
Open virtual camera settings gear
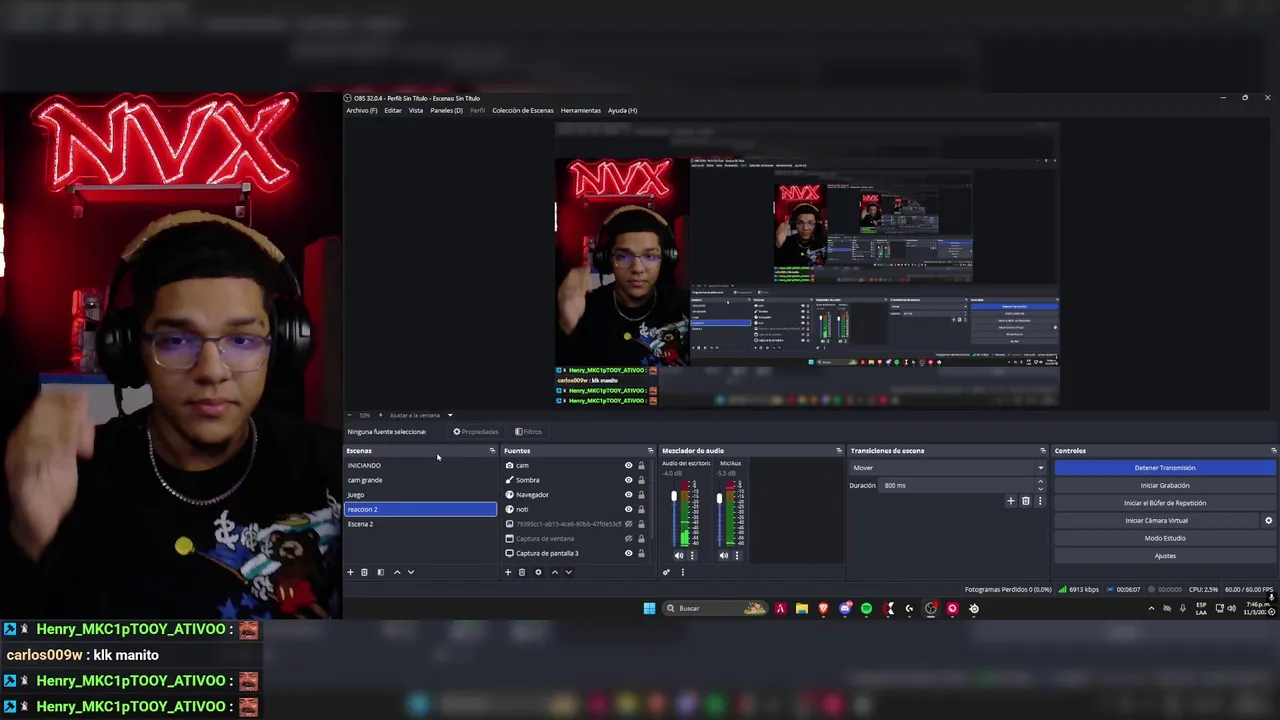(1268, 520)
